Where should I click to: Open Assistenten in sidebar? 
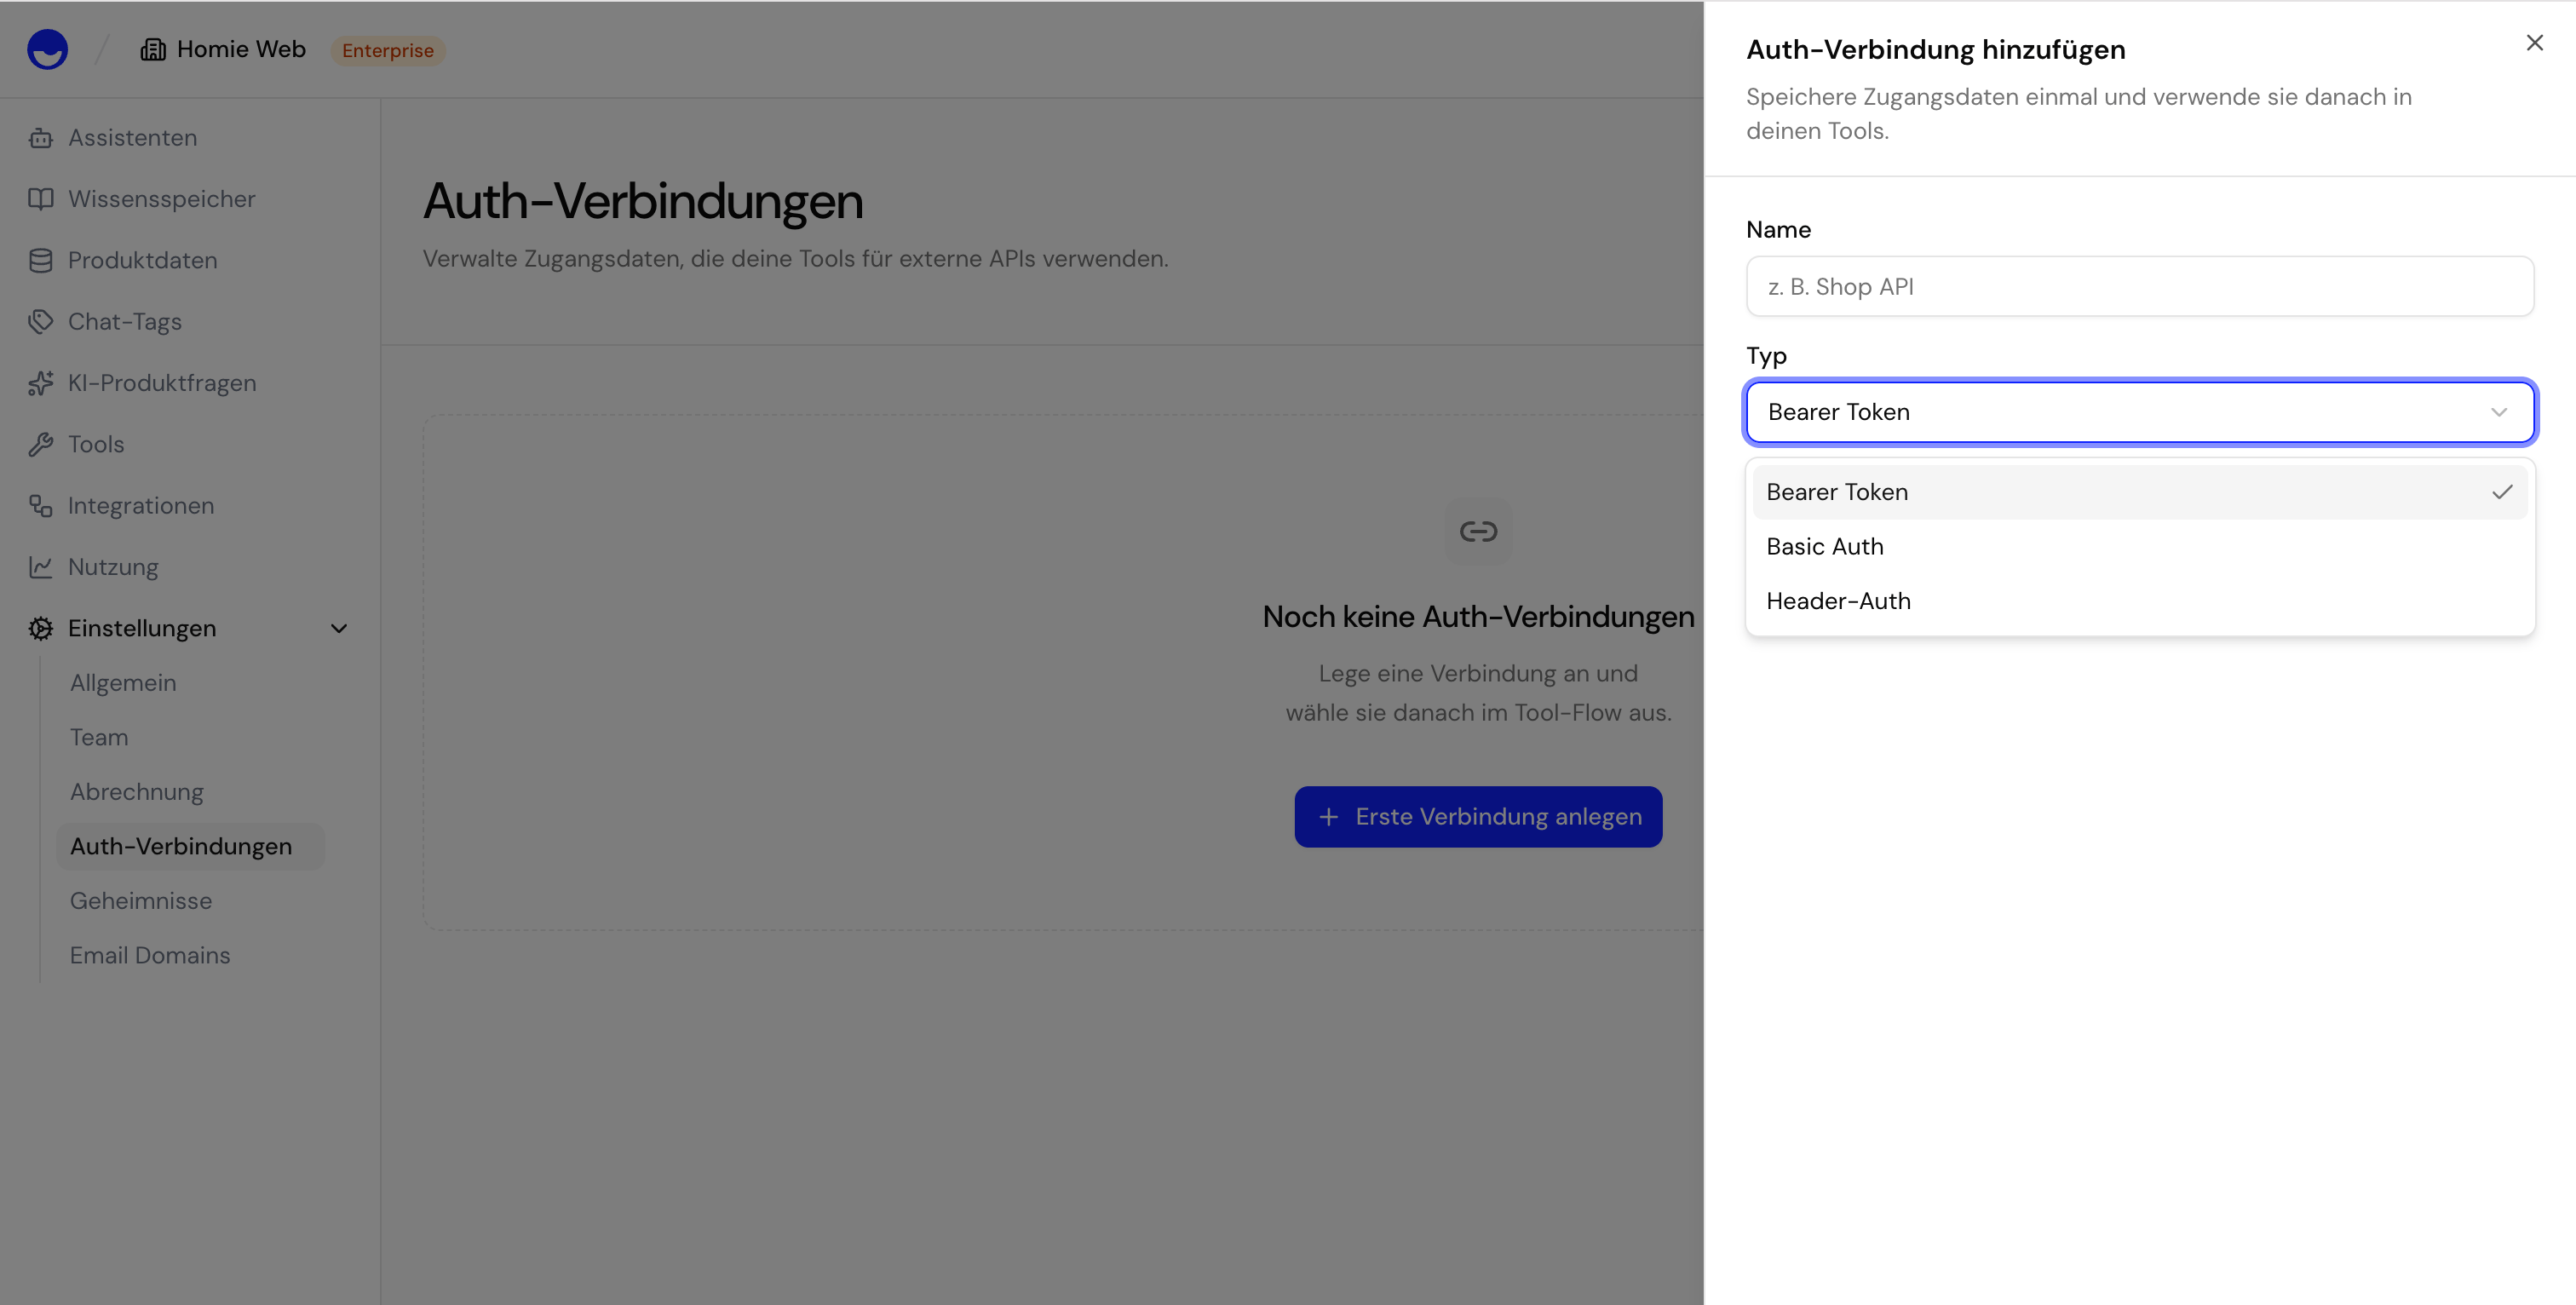(132, 138)
